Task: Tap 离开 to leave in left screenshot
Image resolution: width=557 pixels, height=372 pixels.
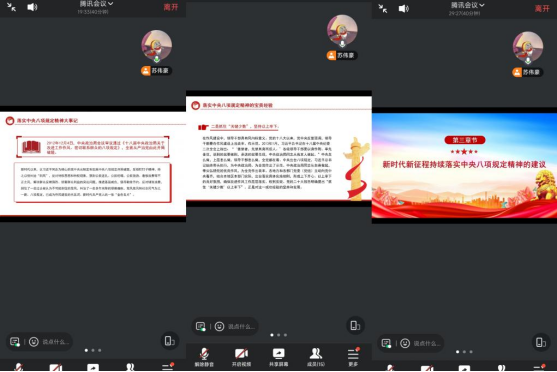Action: 171,7
